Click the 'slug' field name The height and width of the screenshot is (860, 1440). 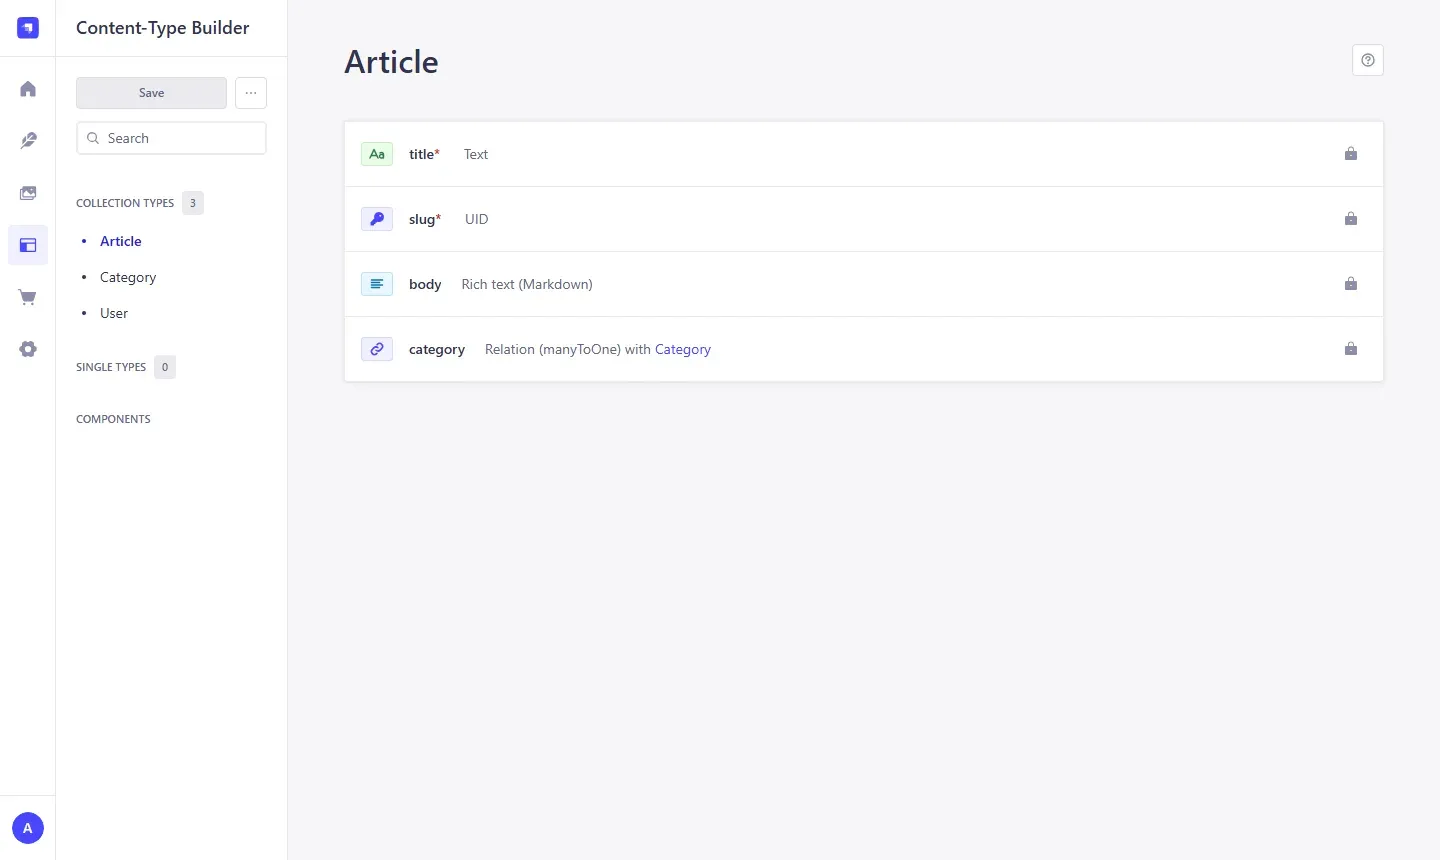click(422, 219)
